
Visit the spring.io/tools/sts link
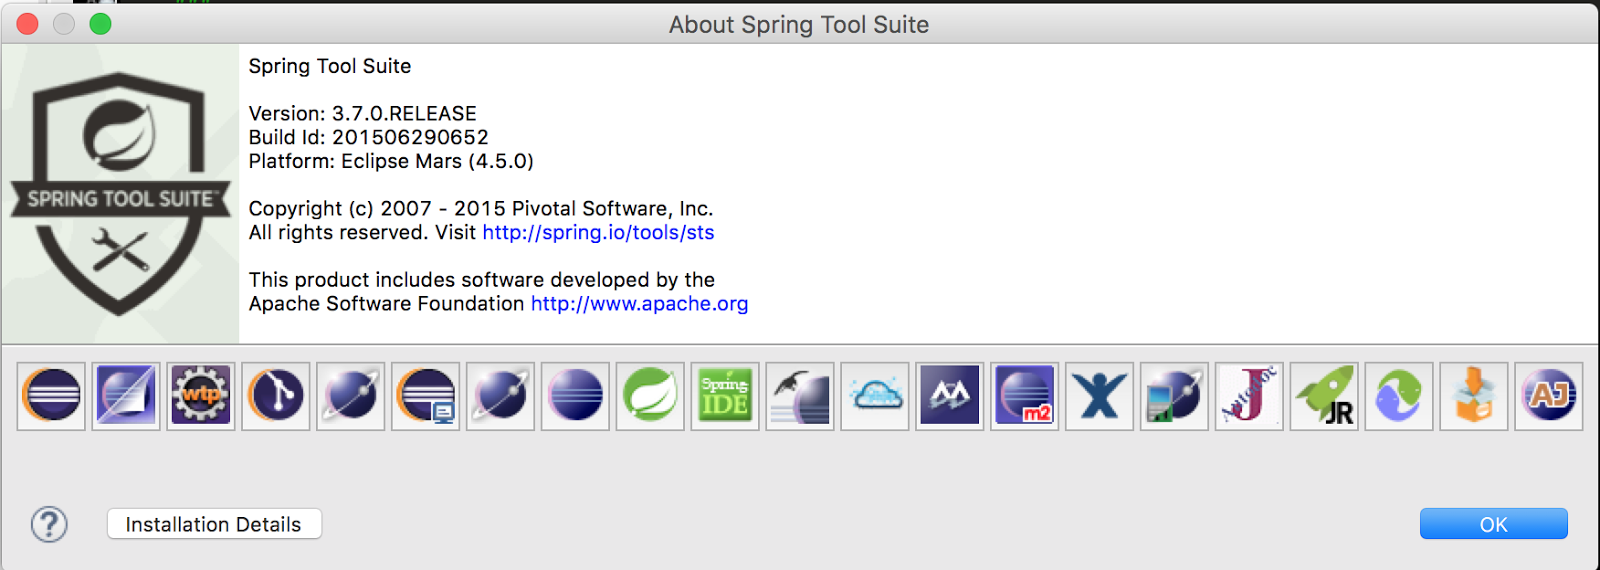pos(598,232)
